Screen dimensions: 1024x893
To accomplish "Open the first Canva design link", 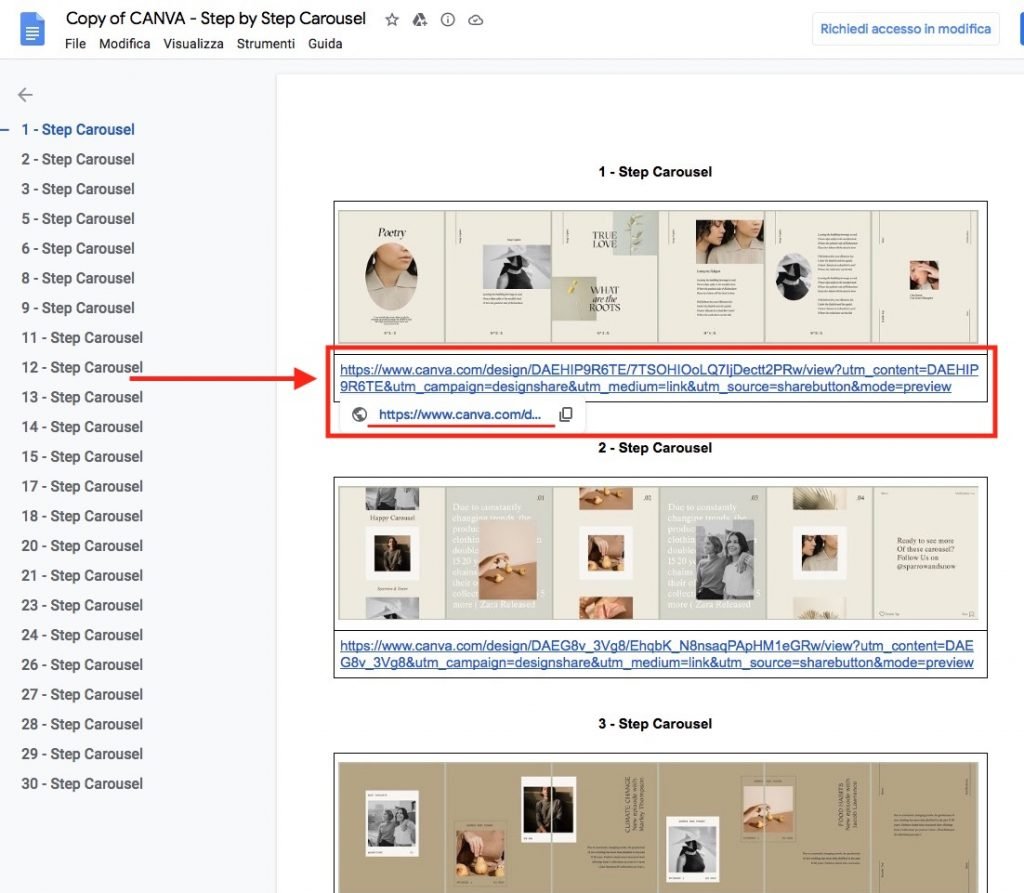I will pyautogui.click(x=658, y=378).
